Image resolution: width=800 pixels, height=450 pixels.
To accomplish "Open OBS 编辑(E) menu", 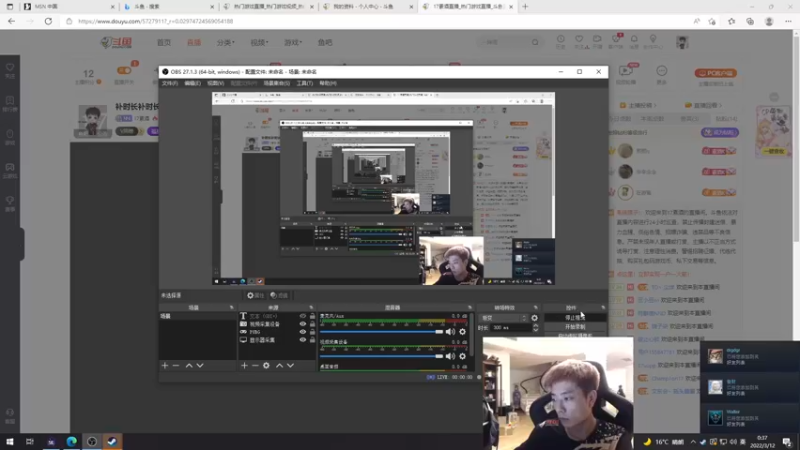I will (192, 83).
